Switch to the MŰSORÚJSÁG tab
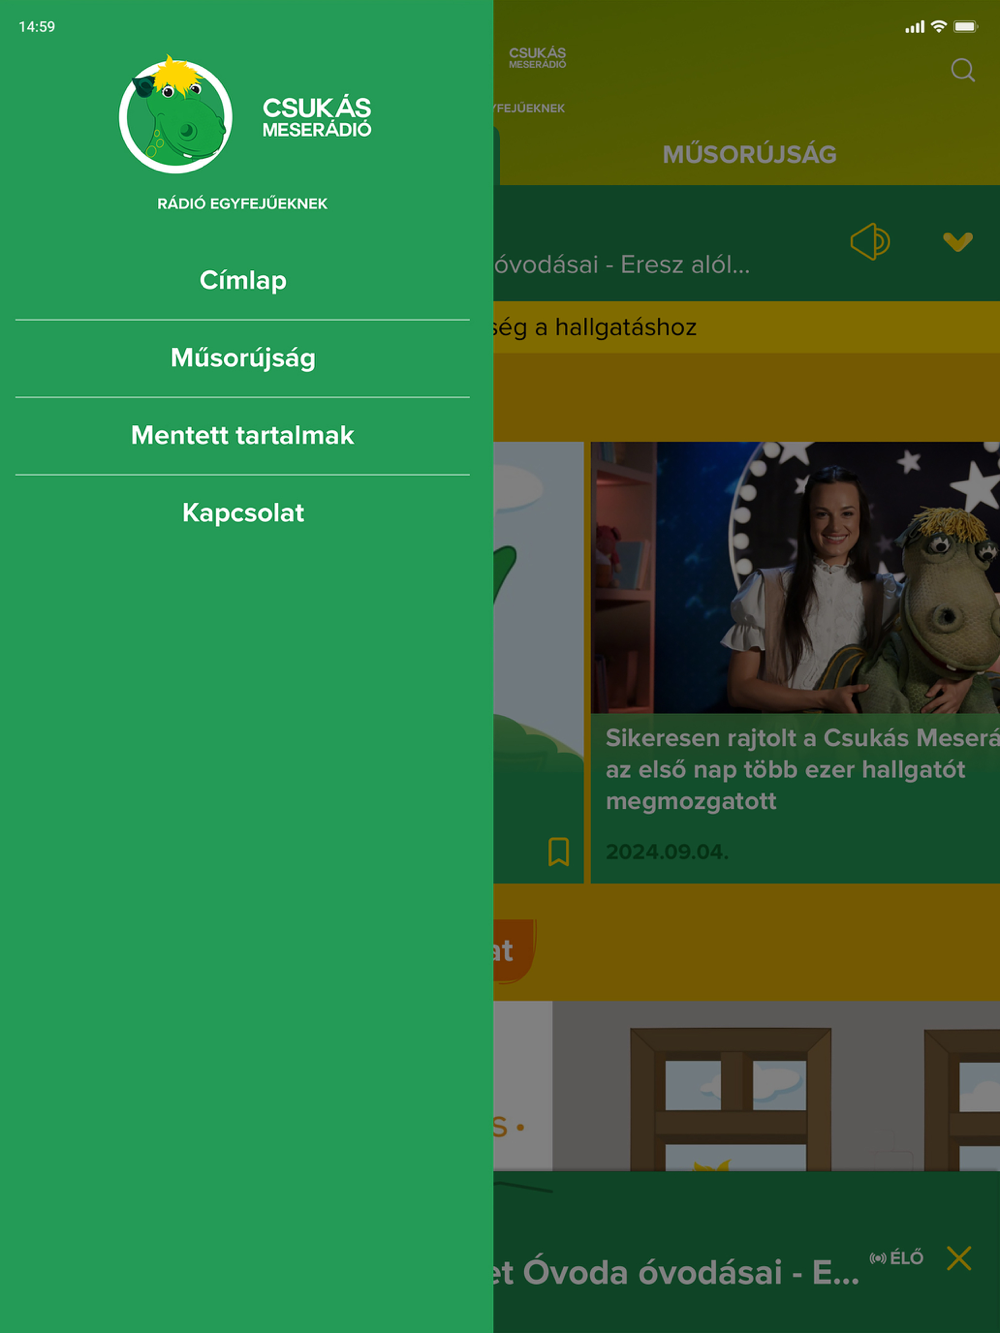Viewport: 1000px width, 1333px height. [x=749, y=154]
